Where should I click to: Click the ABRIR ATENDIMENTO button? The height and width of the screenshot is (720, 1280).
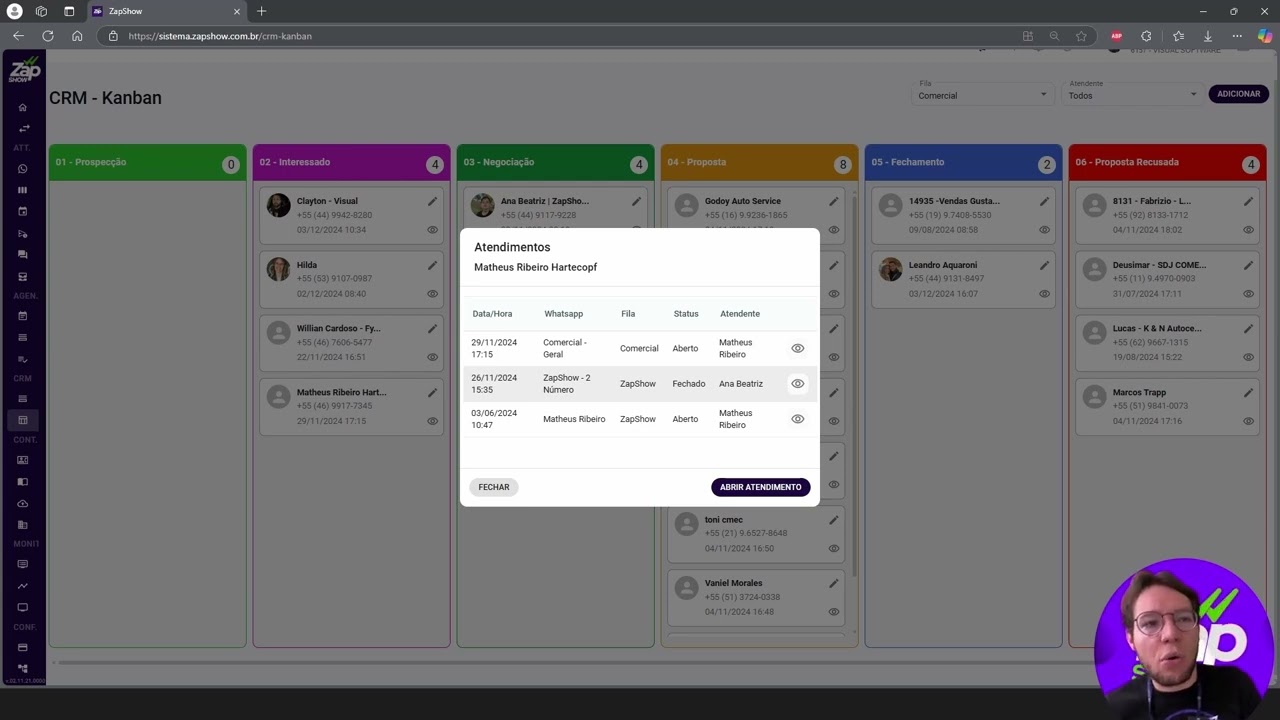pyautogui.click(x=760, y=487)
